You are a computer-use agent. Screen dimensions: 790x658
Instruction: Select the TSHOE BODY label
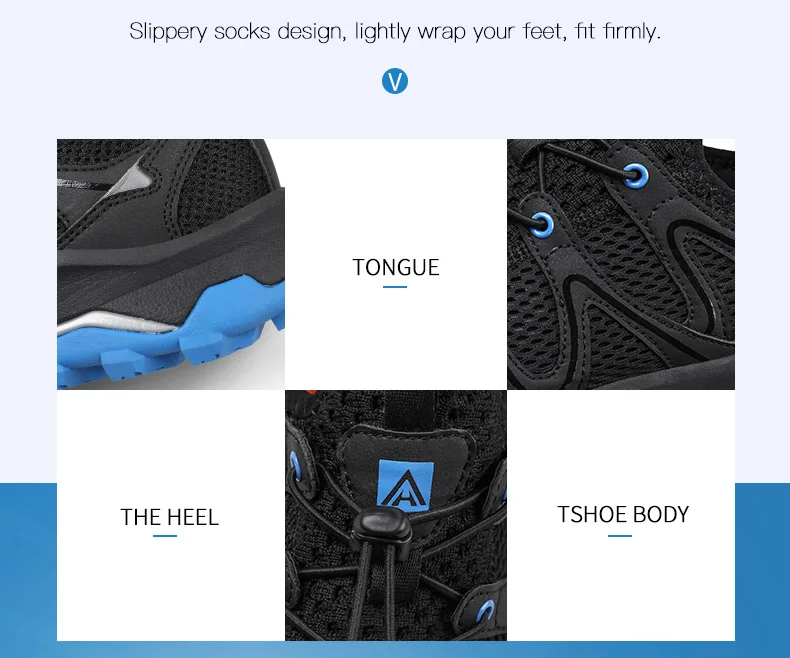coord(623,514)
